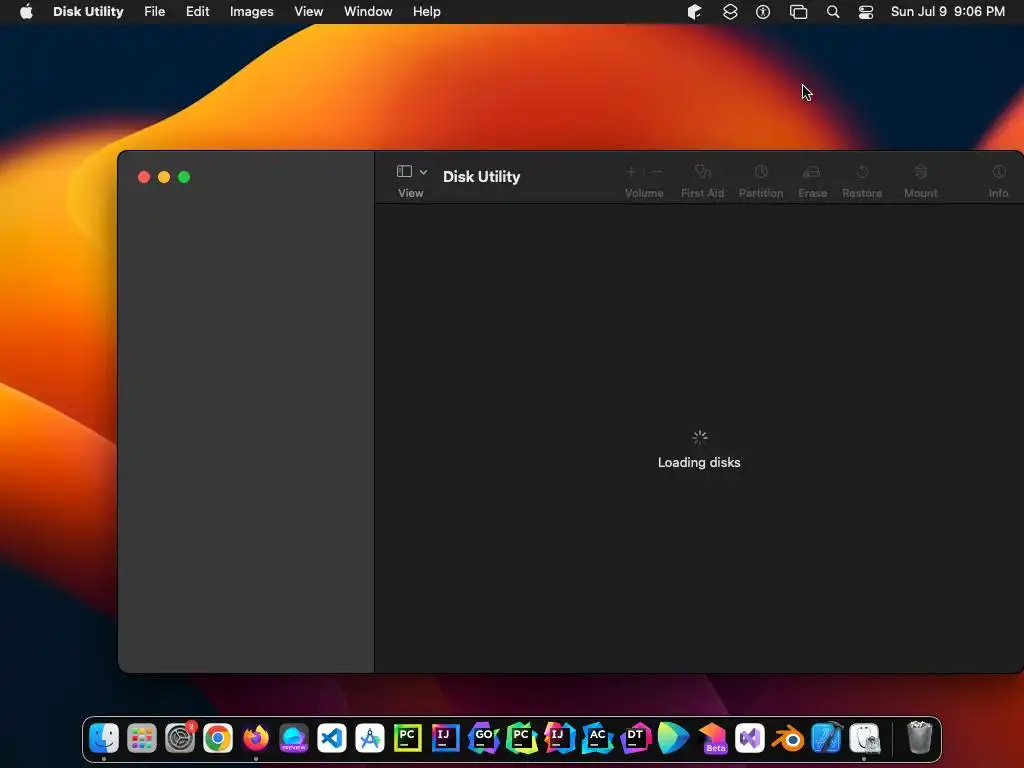Open the View options chevron dropdown

point(423,172)
